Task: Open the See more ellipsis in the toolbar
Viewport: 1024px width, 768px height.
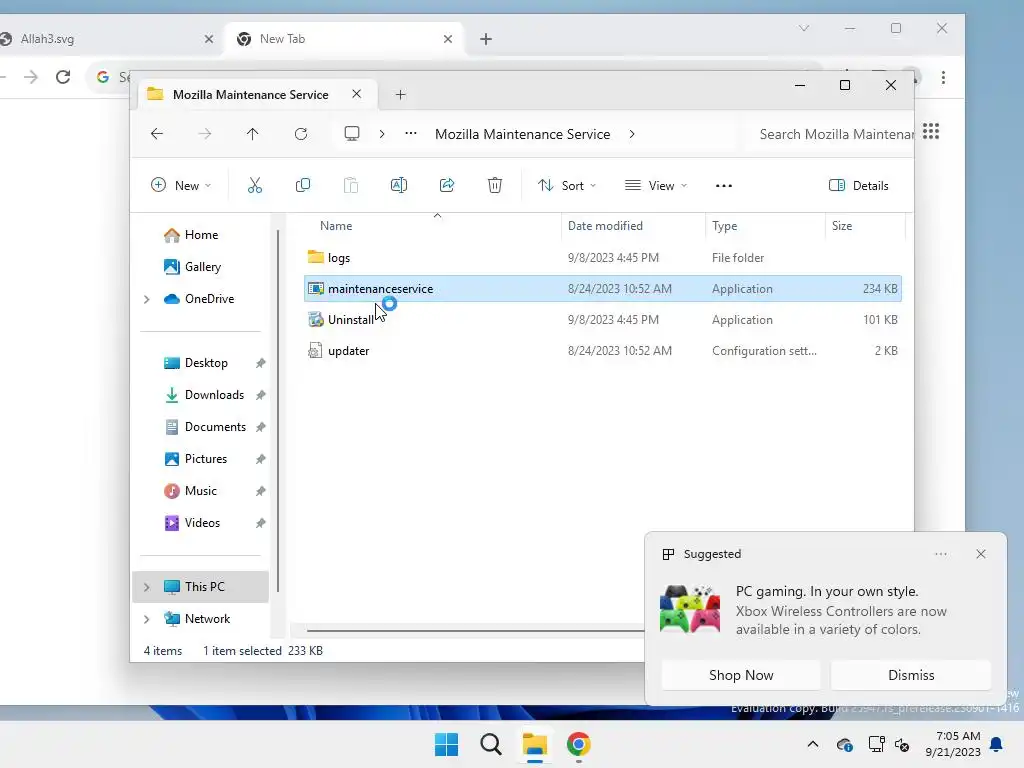Action: point(724,186)
